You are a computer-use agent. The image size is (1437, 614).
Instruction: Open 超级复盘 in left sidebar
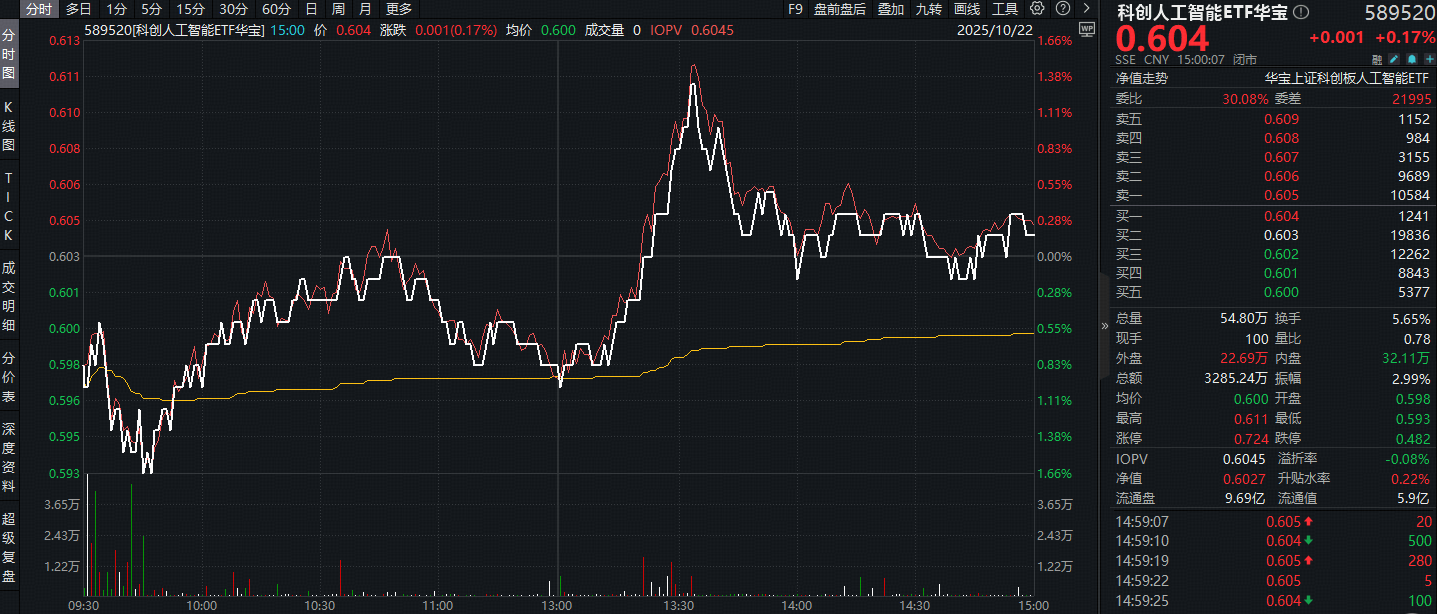(9, 547)
